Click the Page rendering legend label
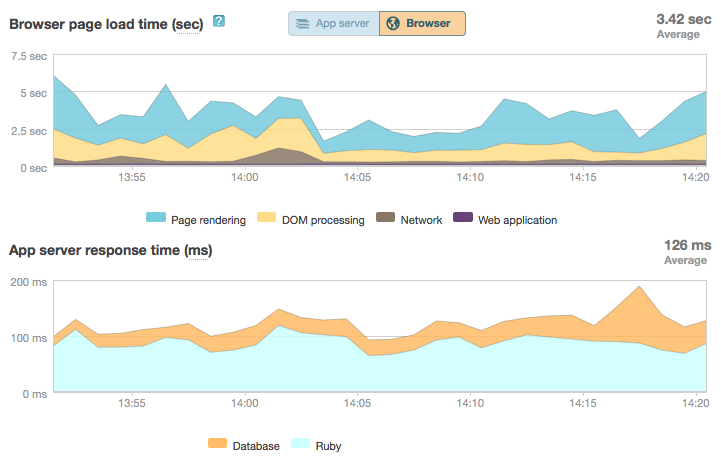This screenshot has width=721, height=459. [x=208, y=220]
